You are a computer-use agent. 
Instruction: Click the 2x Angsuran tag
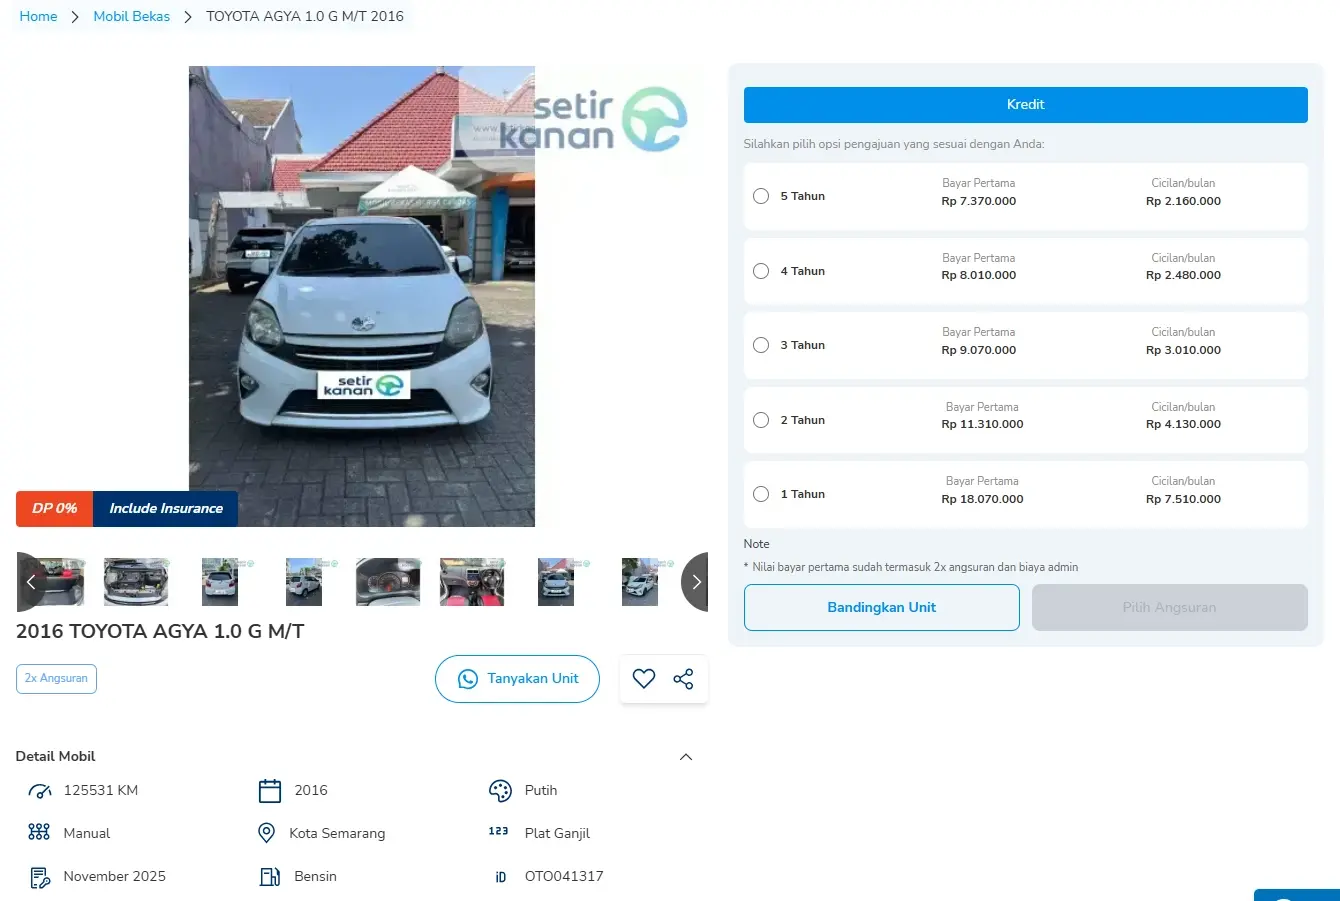pyautogui.click(x=56, y=679)
